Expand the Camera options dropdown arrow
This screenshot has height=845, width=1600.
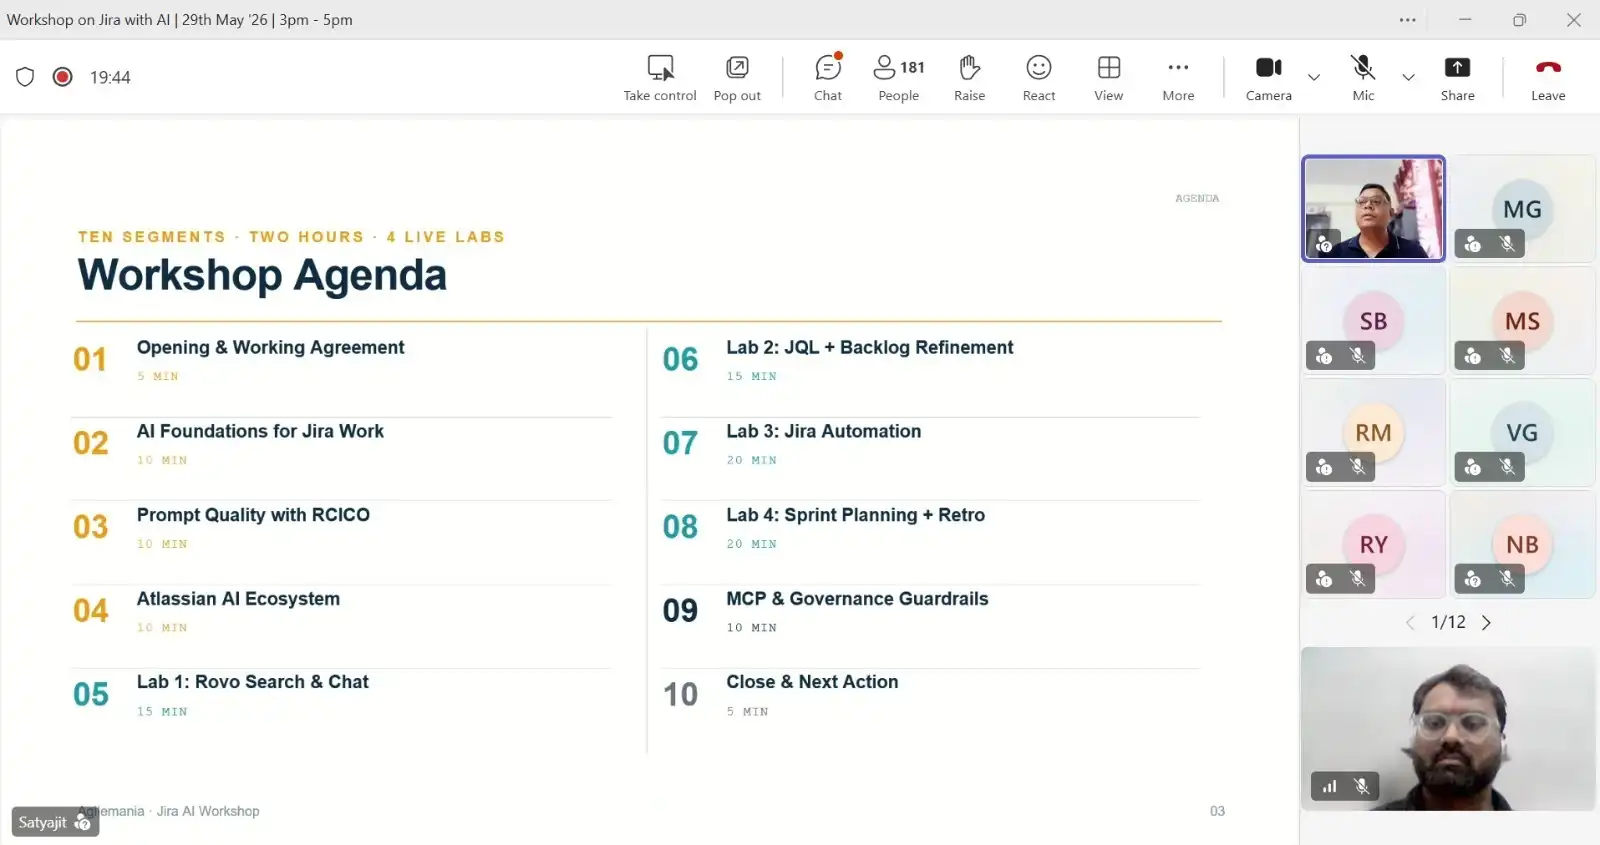click(1314, 77)
